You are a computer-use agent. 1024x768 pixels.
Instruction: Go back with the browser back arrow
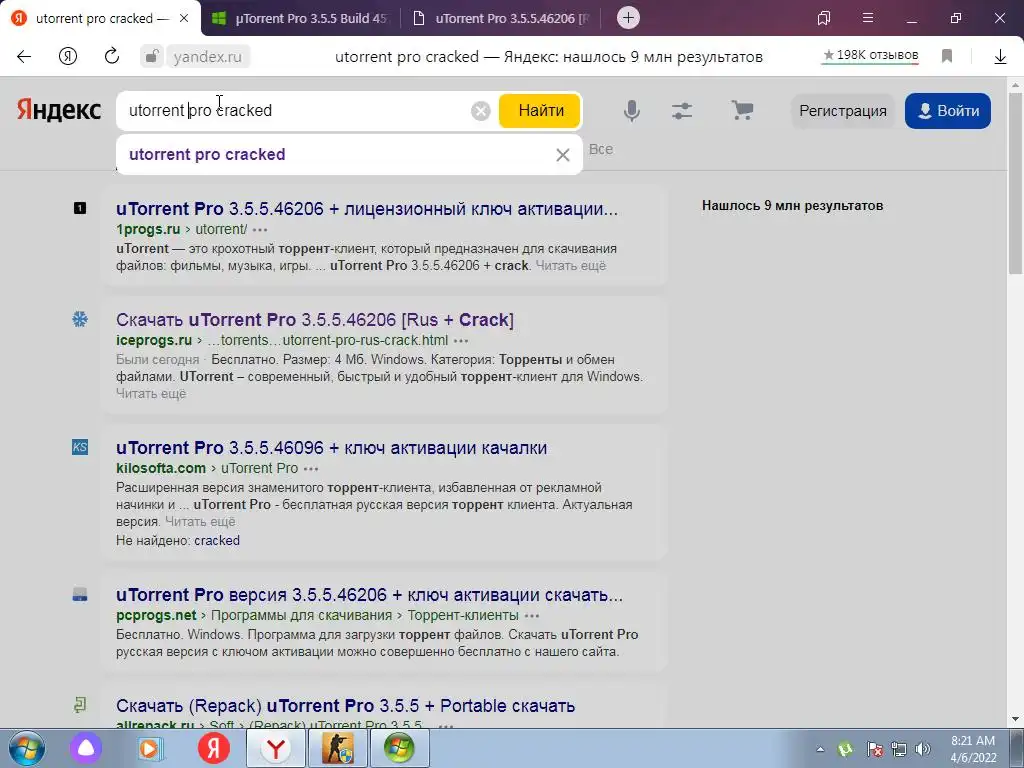[x=24, y=57]
